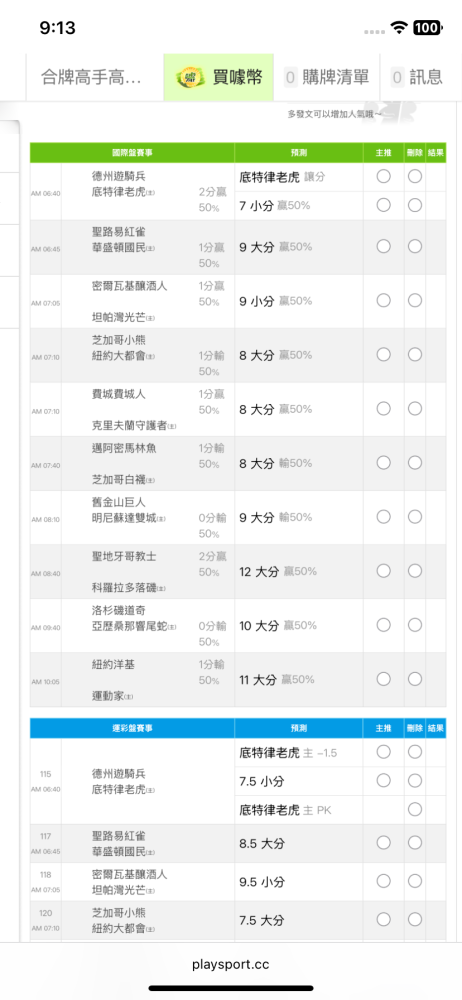The height and width of the screenshot is (1000, 462).
Task: Tap the 買噱幣 coin icon
Action: [190, 77]
